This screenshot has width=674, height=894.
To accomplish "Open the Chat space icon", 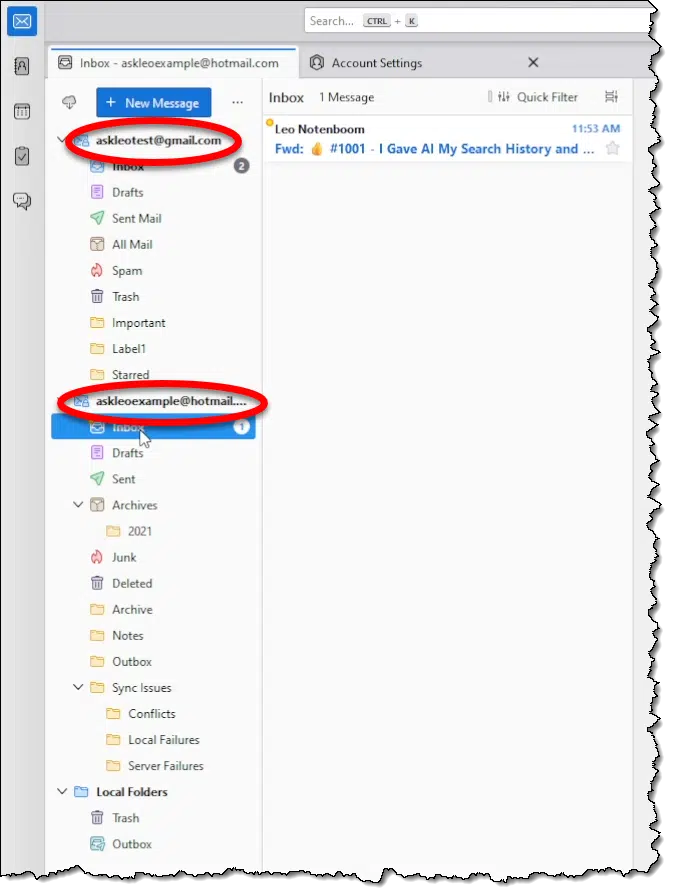I will point(22,201).
